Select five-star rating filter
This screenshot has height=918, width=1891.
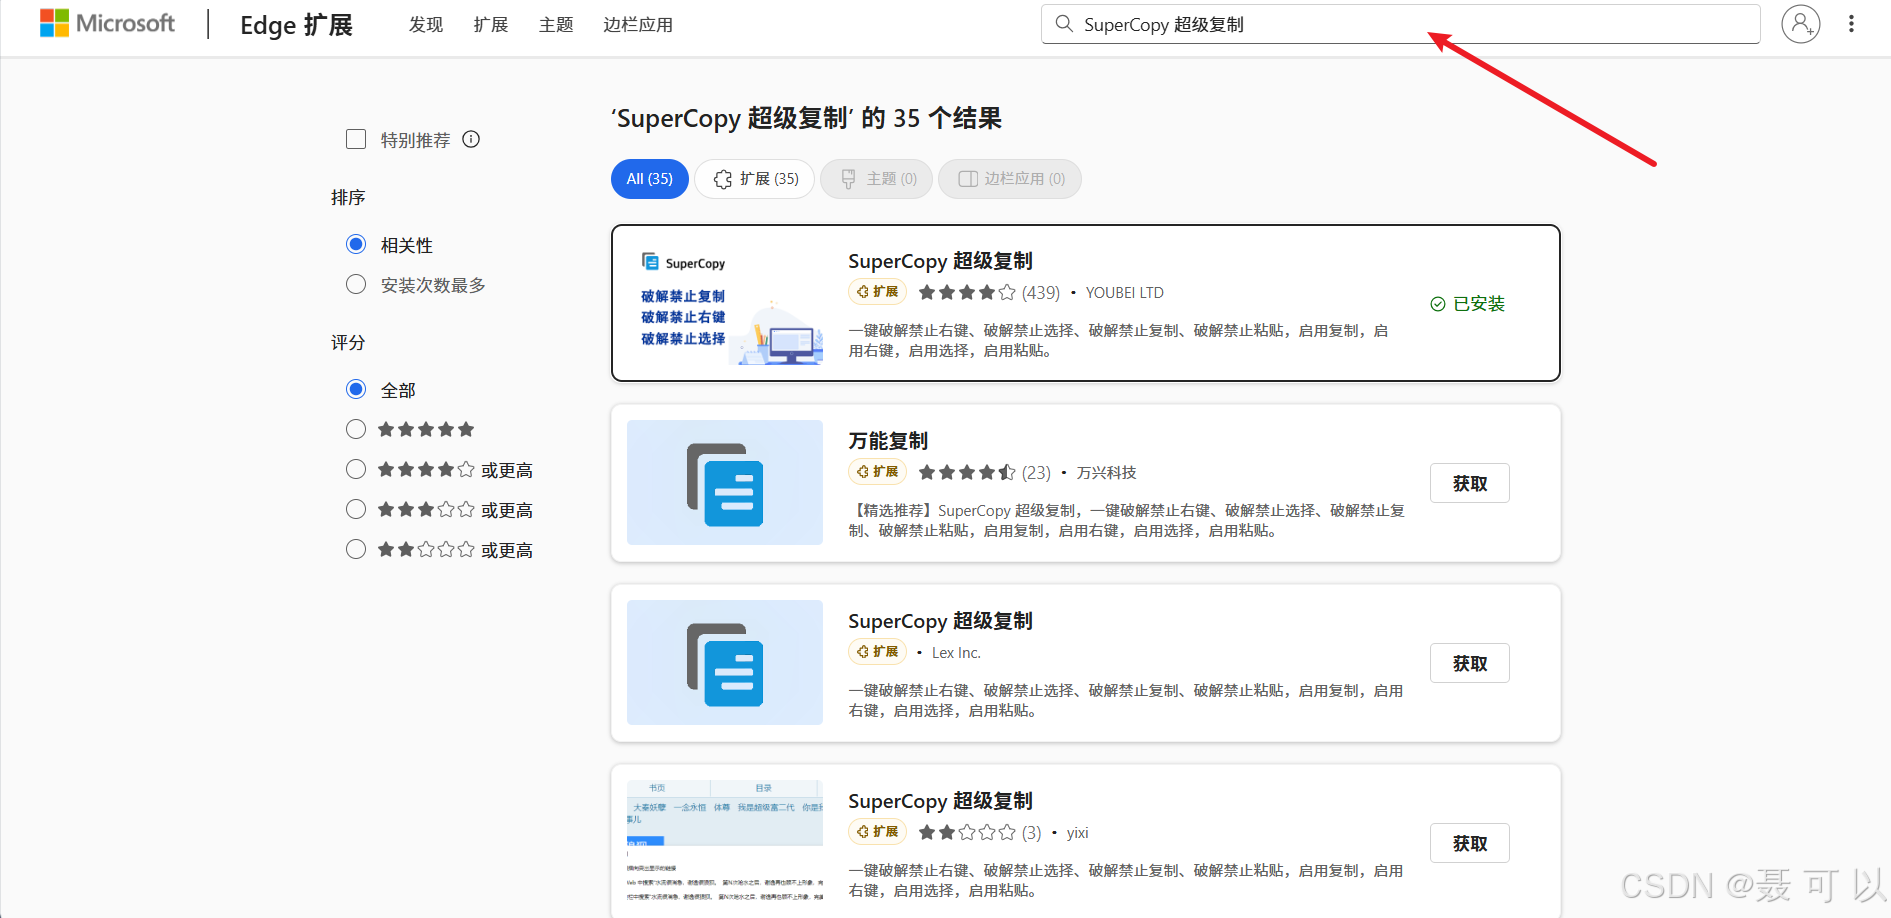(x=356, y=429)
